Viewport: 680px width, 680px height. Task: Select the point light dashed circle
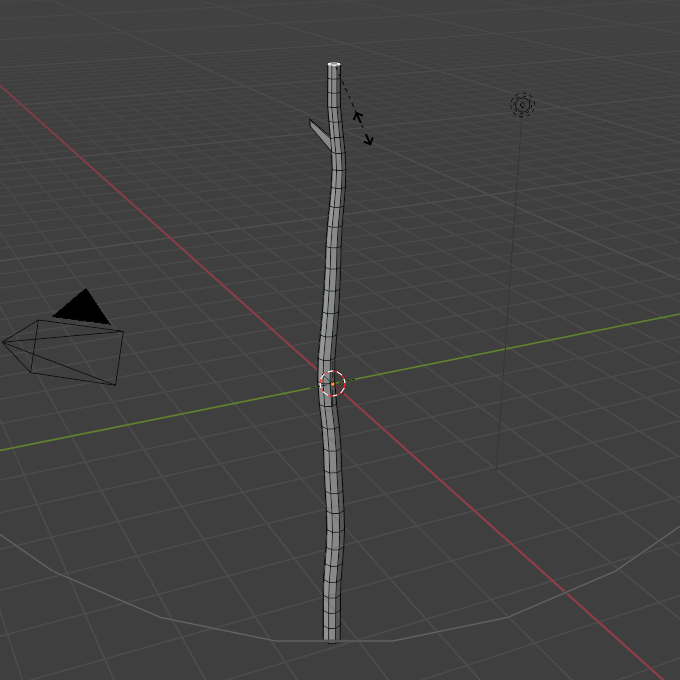(x=523, y=105)
